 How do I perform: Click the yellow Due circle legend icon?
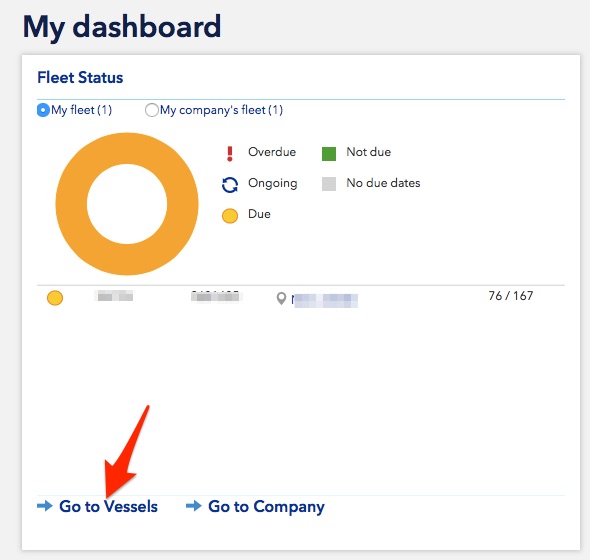tap(230, 216)
